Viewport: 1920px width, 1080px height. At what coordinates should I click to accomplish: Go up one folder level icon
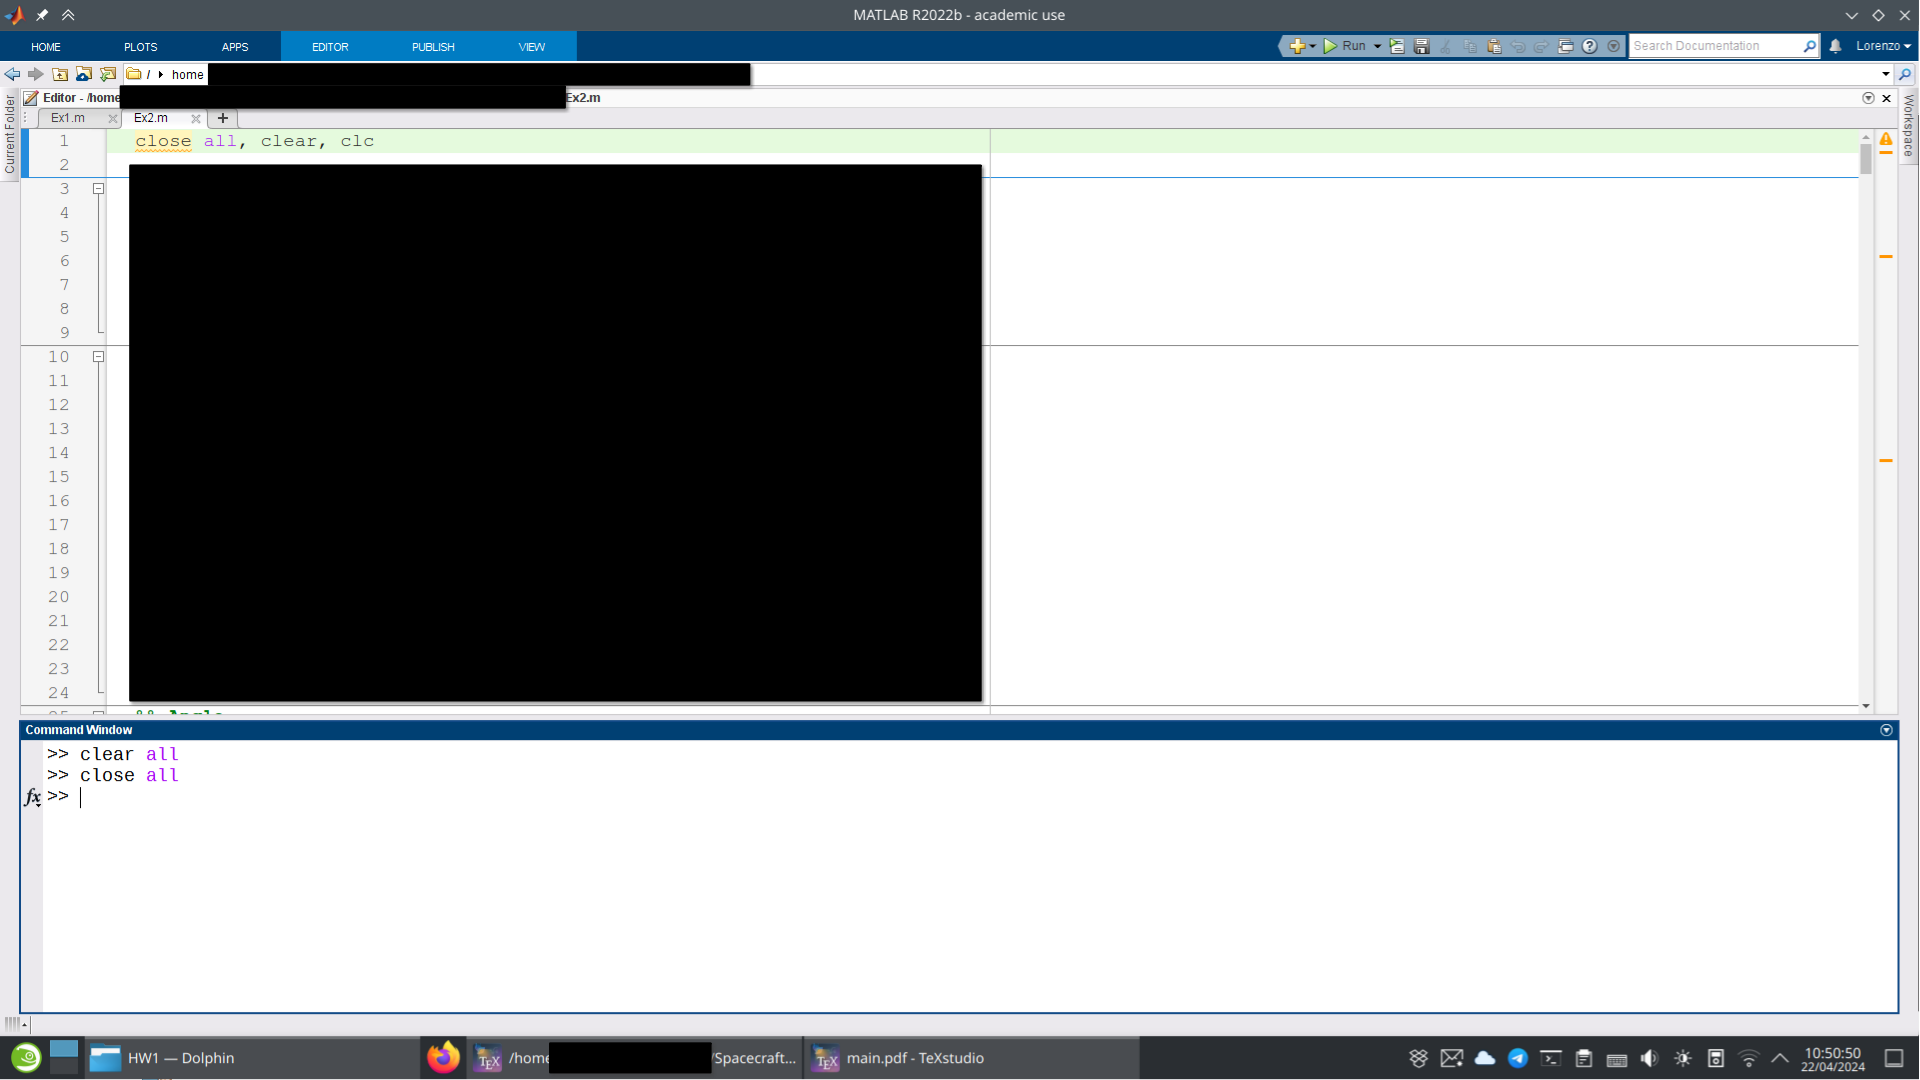click(60, 74)
